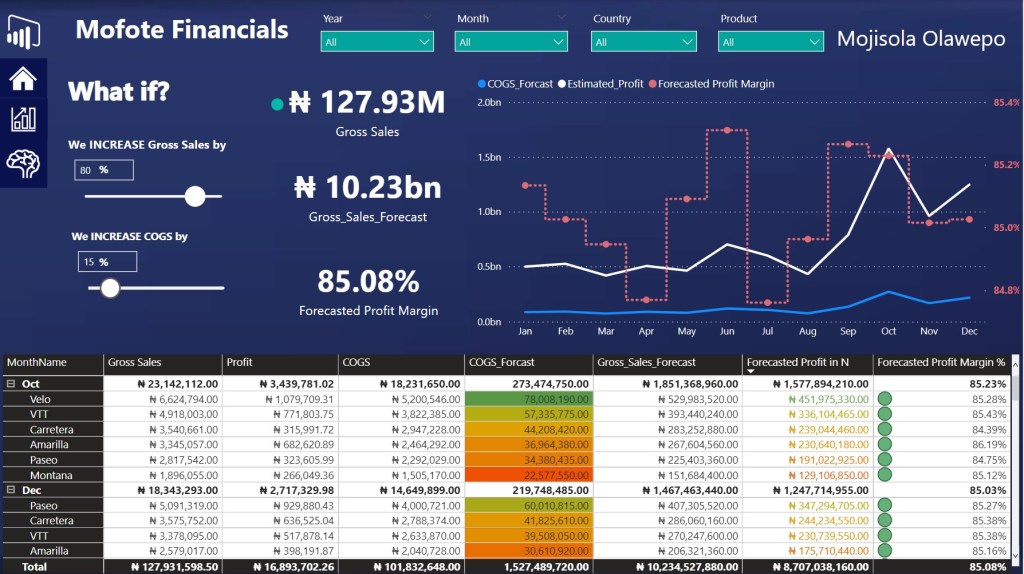Toggle COGS_Forcast series in chart legend
The width and height of the screenshot is (1024, 574).
[516, 84]
